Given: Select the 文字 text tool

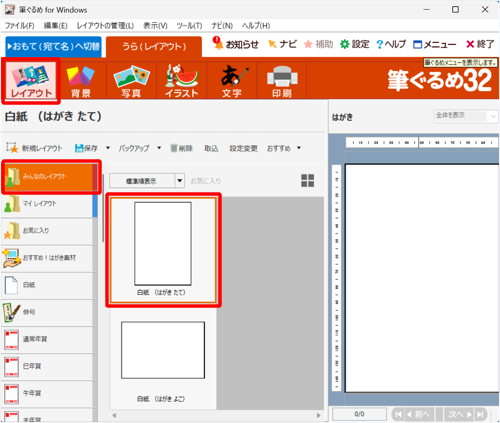Looking at the screenshot, I should (232, 81).
